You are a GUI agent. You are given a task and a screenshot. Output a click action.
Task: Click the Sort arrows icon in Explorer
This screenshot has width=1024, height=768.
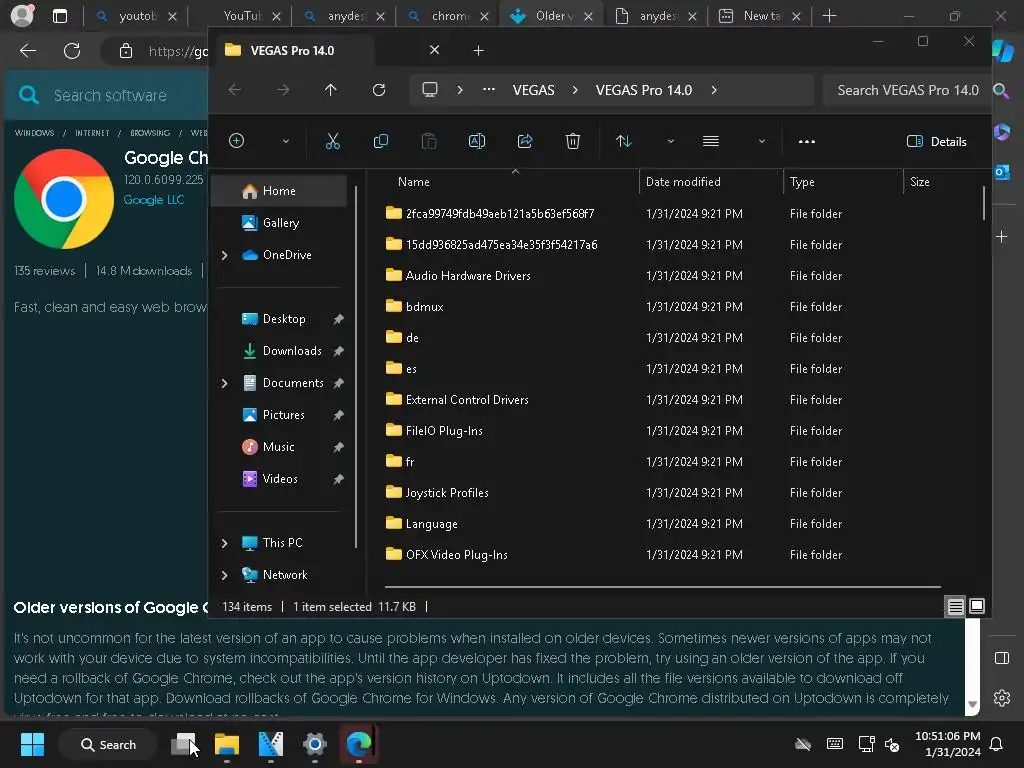624,141
